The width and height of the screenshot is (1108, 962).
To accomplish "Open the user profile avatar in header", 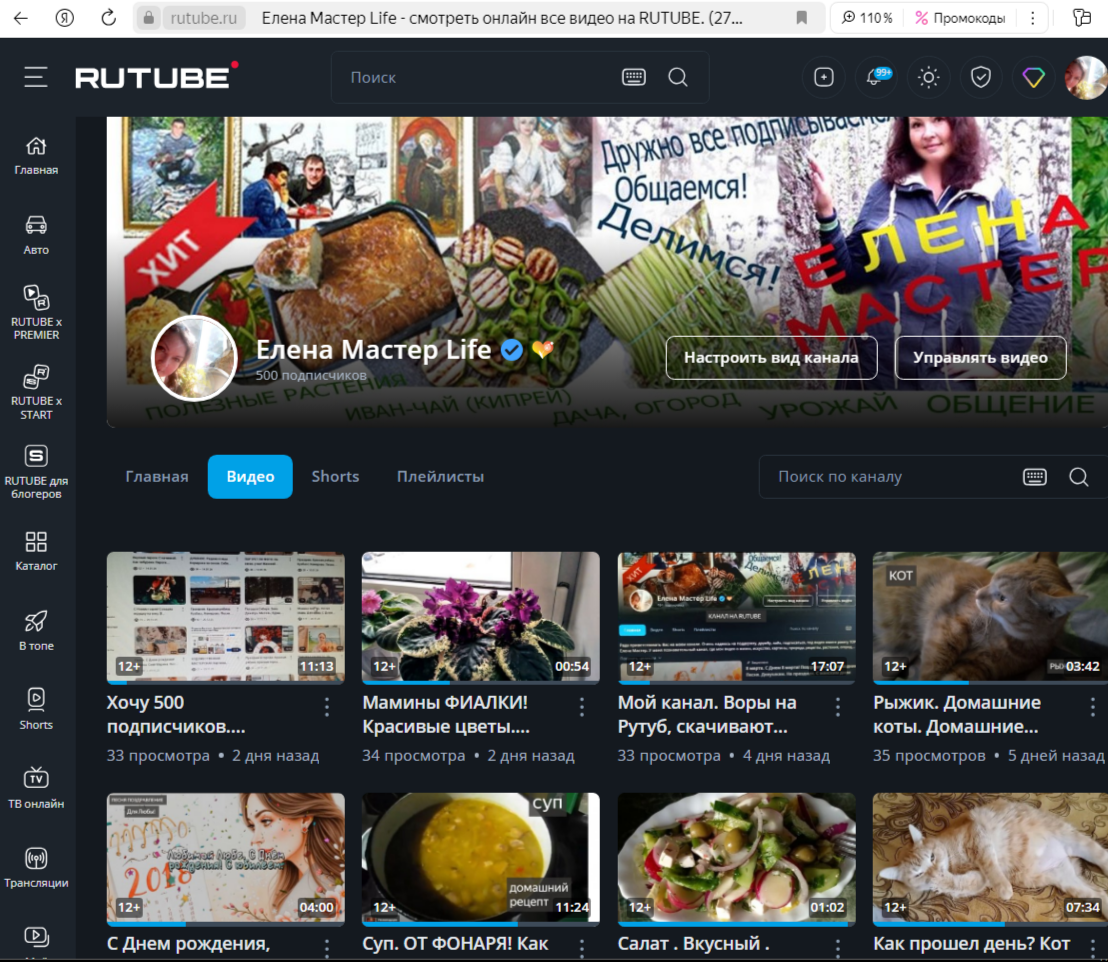I will 1085,77.
